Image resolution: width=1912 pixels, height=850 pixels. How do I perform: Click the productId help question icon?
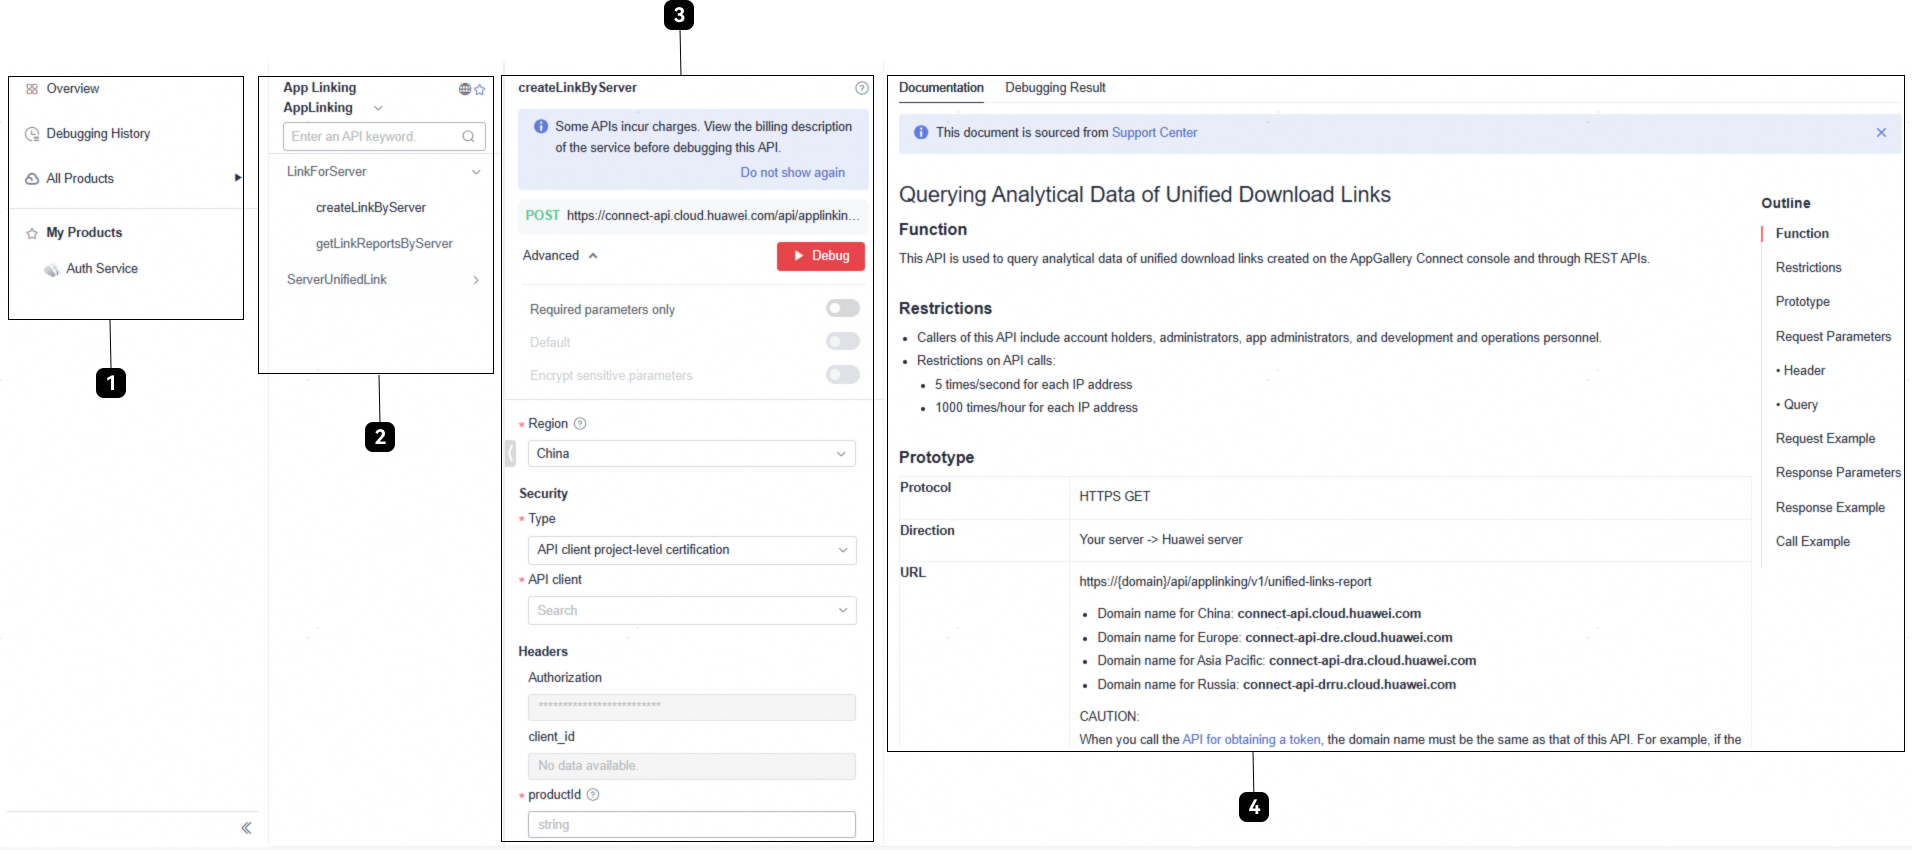593,795
